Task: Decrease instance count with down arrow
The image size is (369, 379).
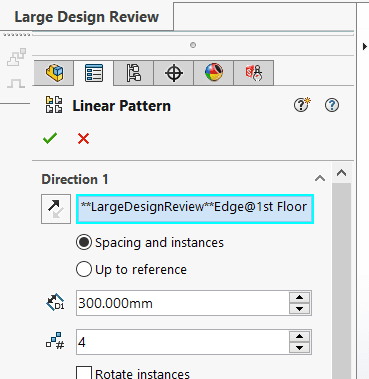Action: [300, 348]
